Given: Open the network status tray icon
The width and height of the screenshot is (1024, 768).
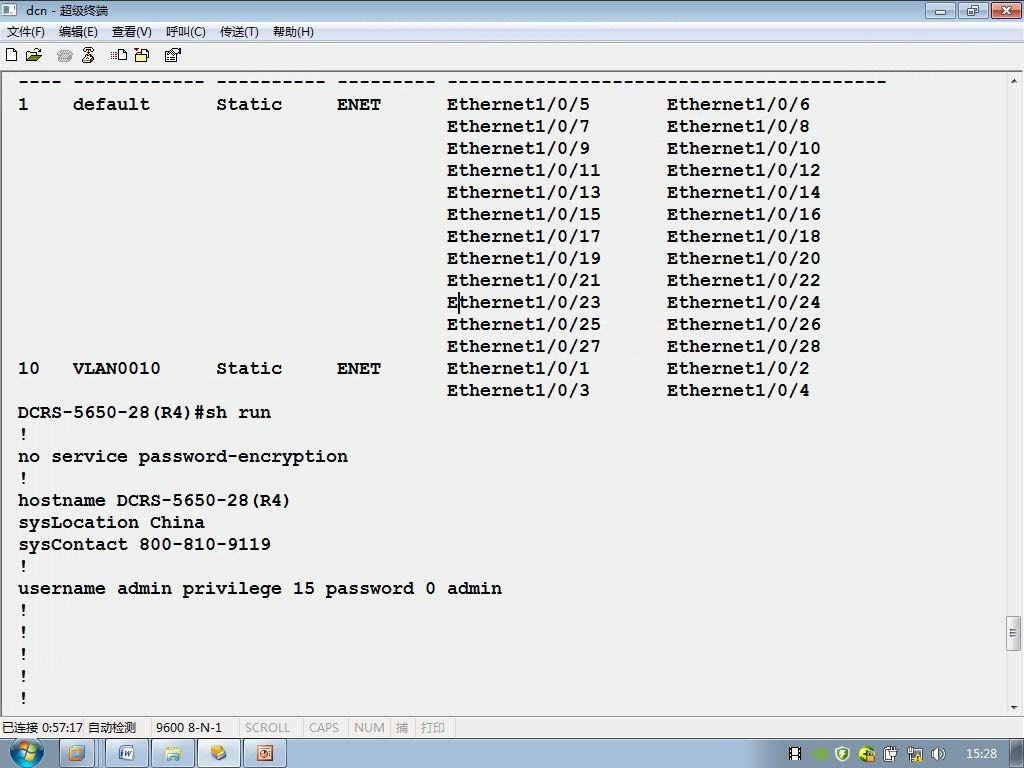Looking at the screenshot, I should (x=914, y=754).
